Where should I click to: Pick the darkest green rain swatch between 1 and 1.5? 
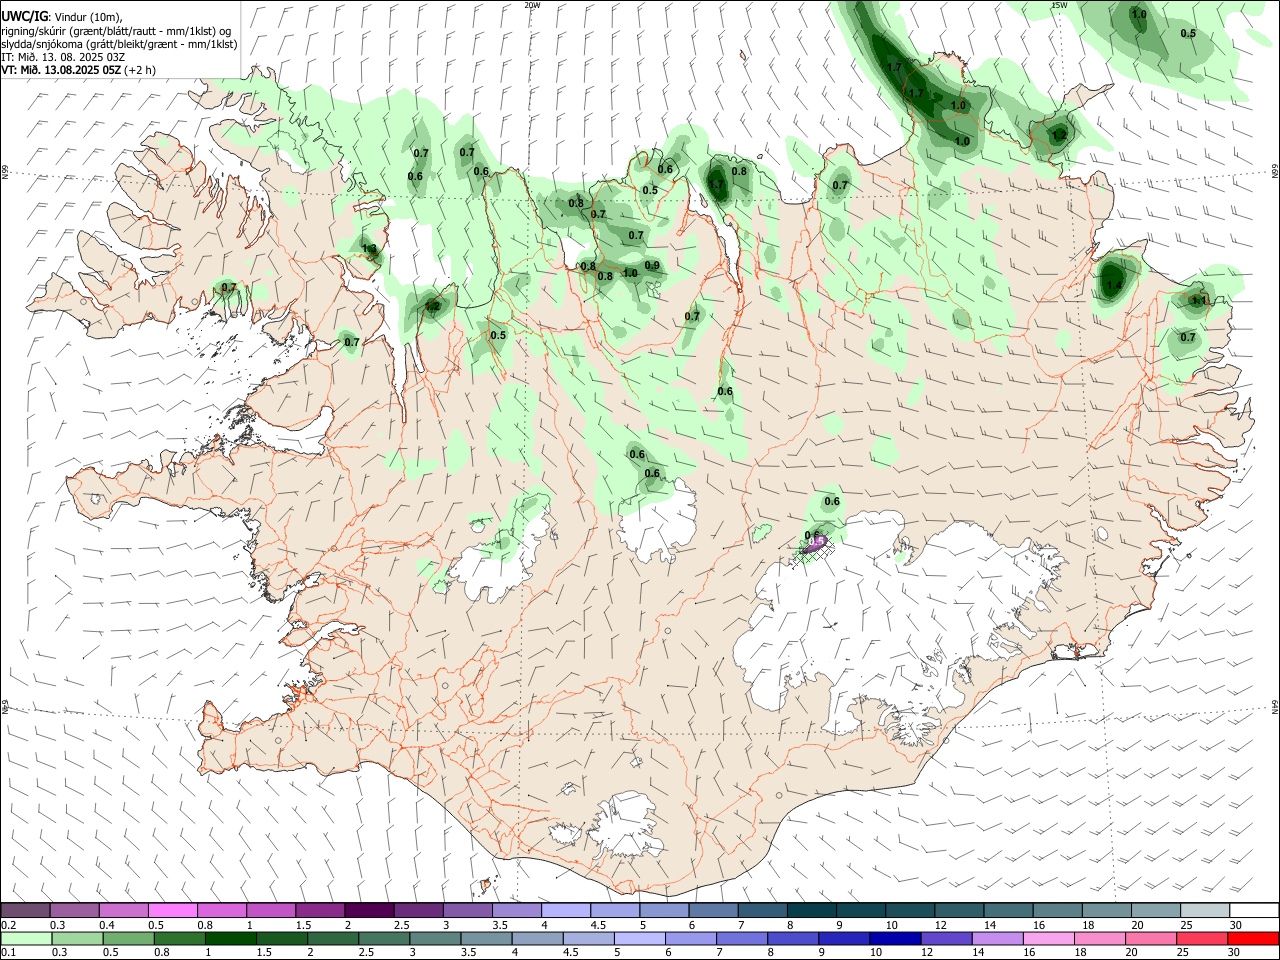(x=230, y=938)
